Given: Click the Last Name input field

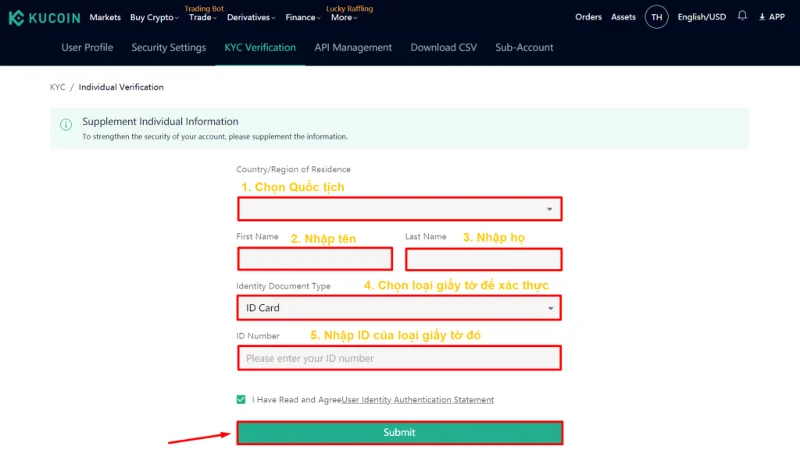Looking at the screenshot, I should pyautogui.click(x=484, y=259).
